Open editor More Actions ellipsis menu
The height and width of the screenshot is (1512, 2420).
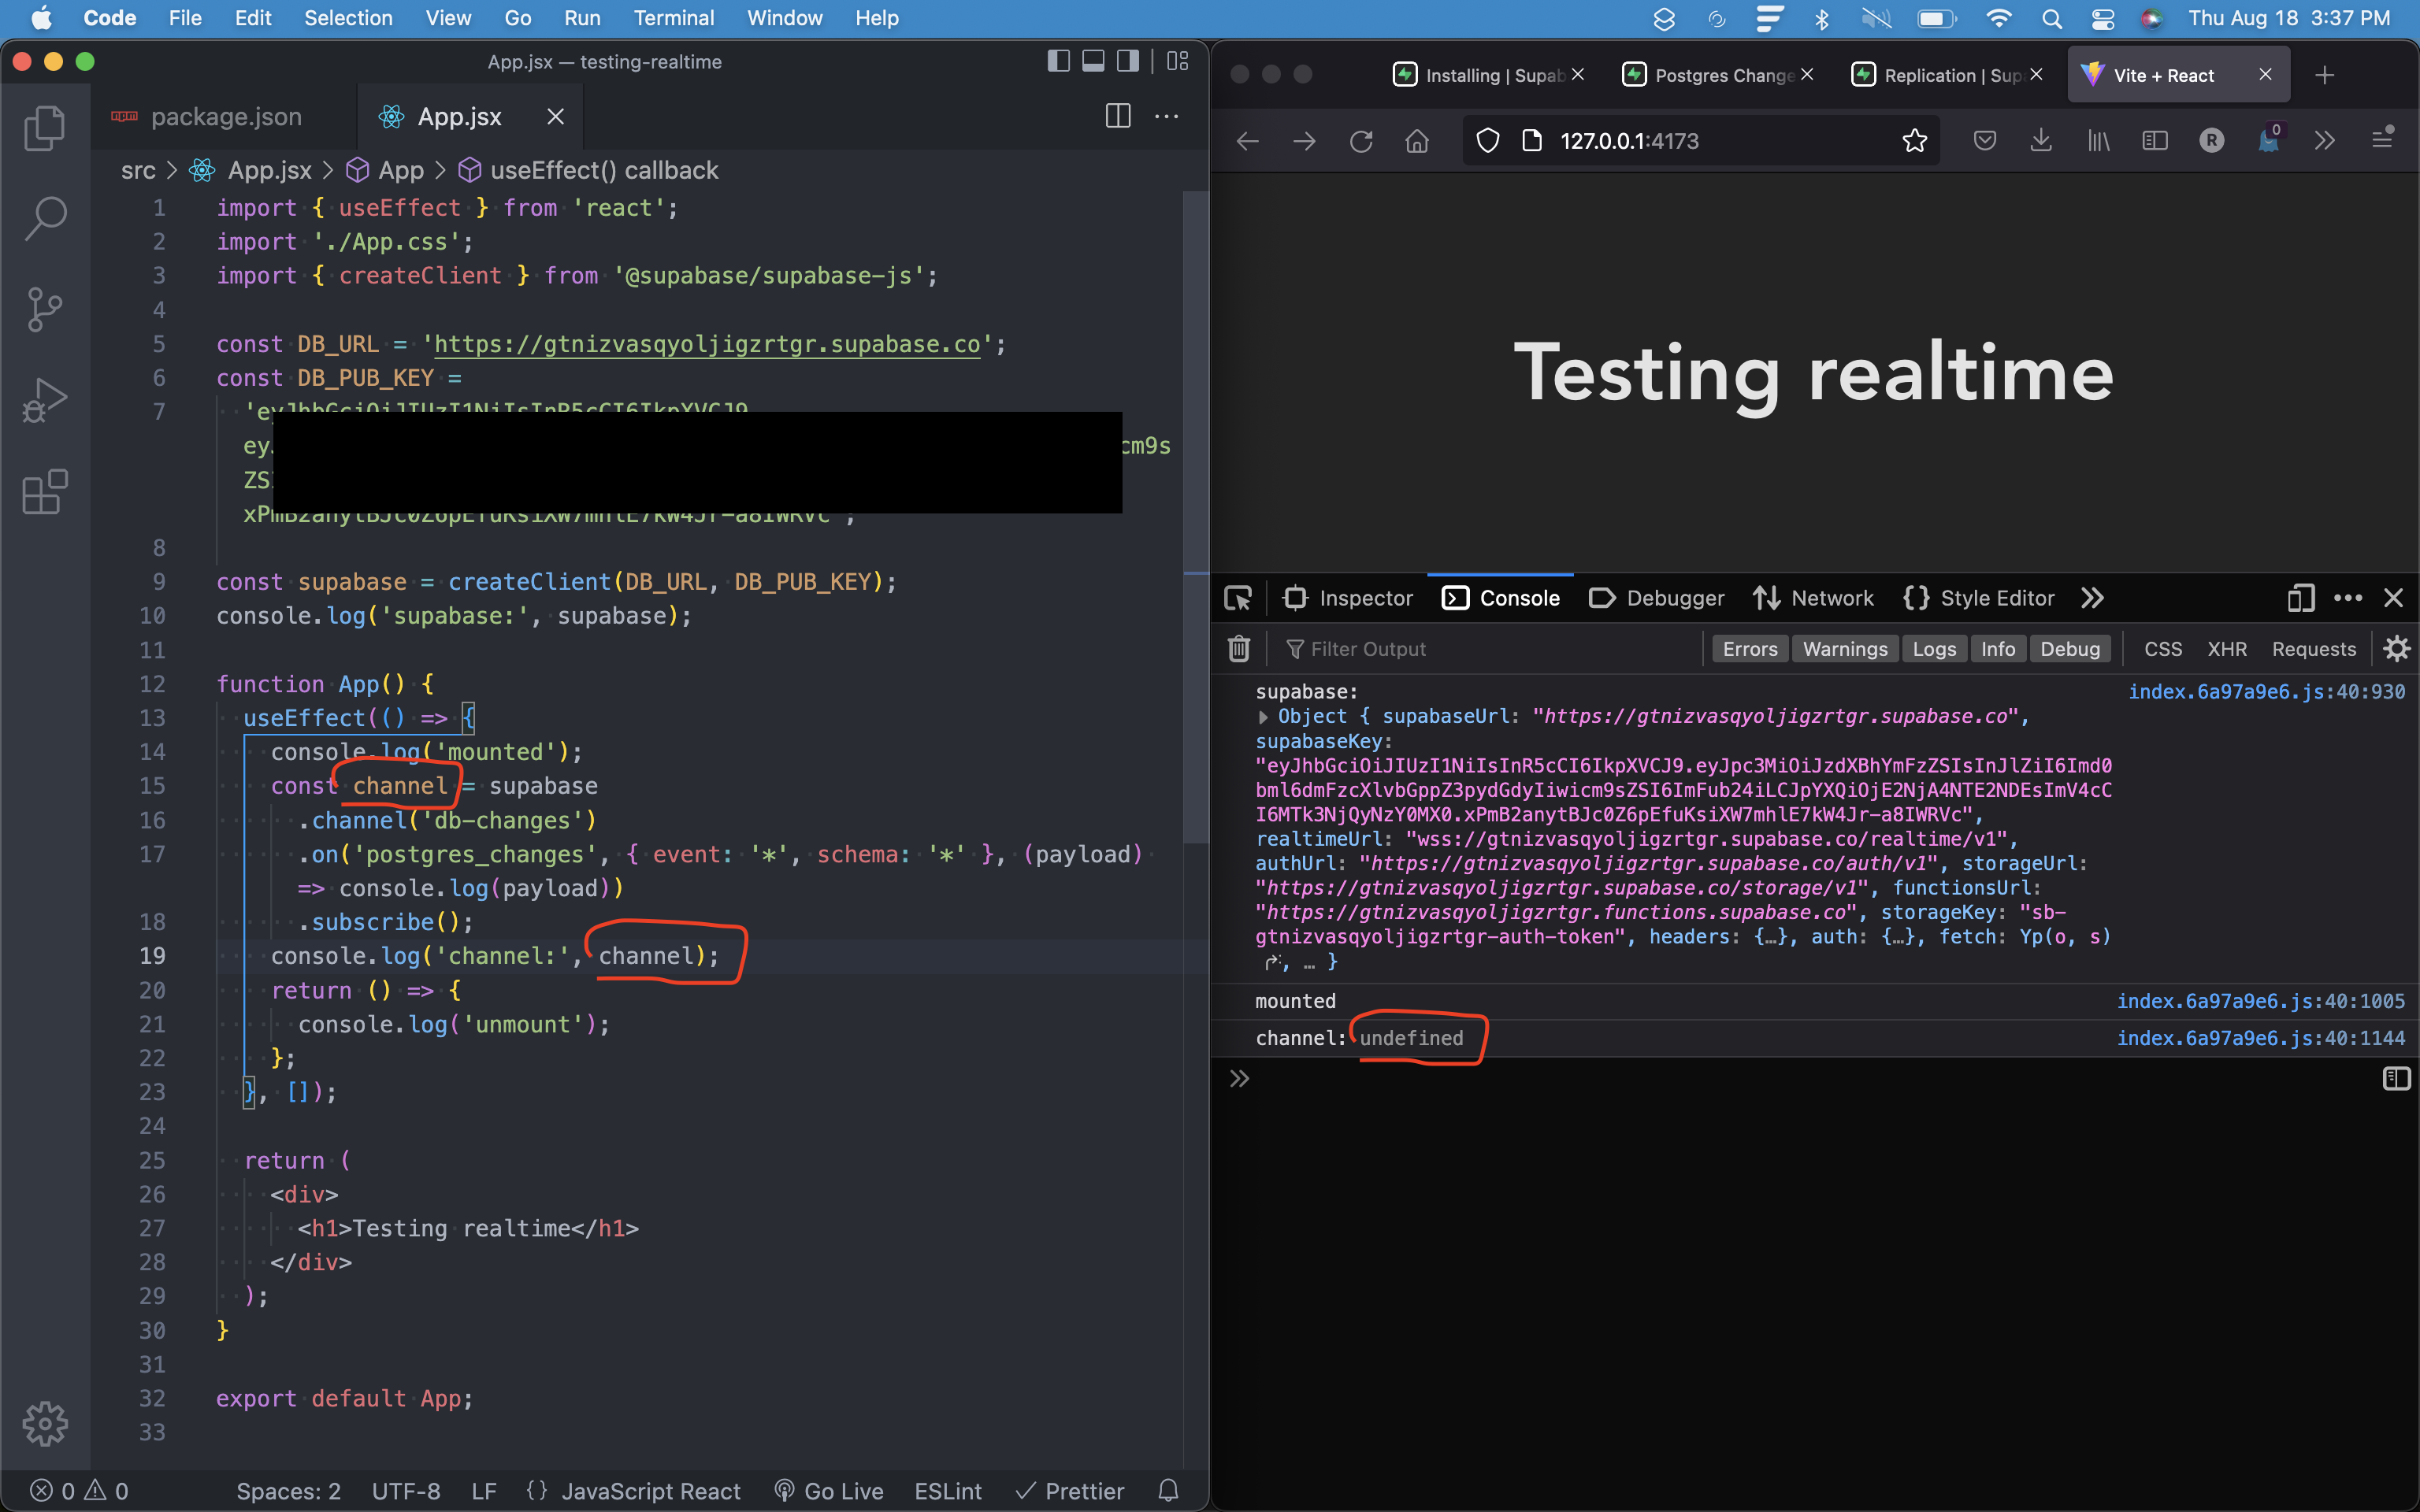tap(1166, 117)
